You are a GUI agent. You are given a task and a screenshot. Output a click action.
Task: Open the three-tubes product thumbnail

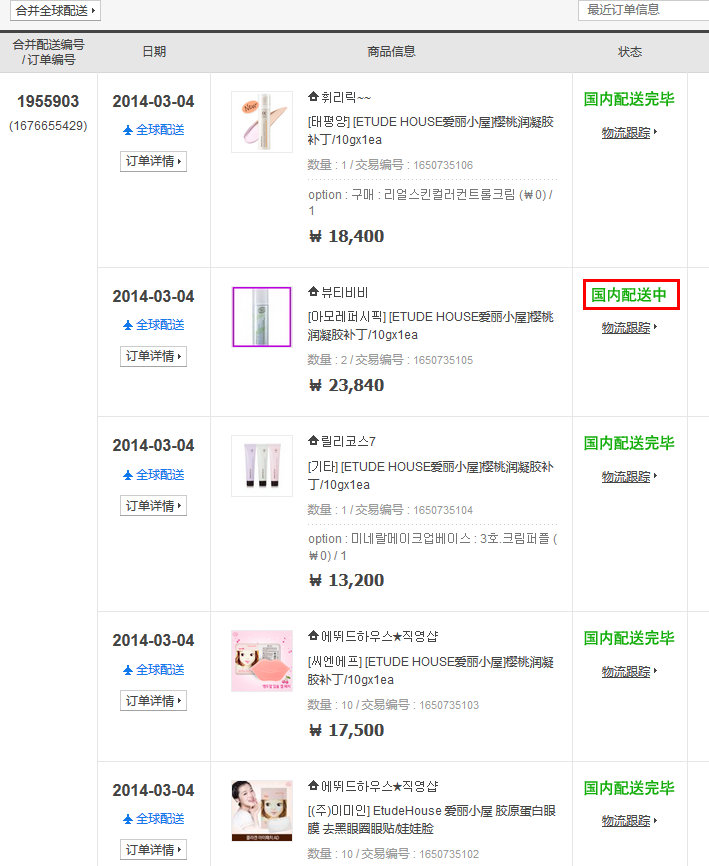[x=261, y=466]
